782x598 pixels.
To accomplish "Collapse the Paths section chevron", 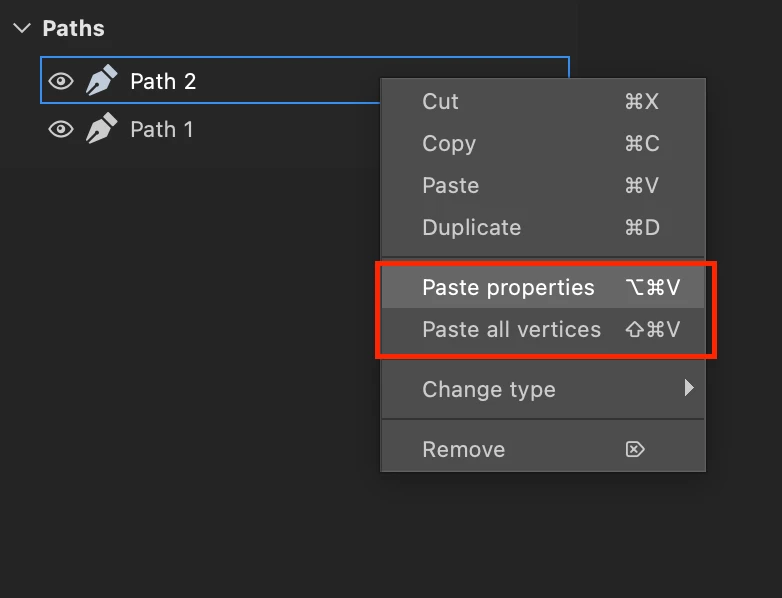I will (22, 28).
